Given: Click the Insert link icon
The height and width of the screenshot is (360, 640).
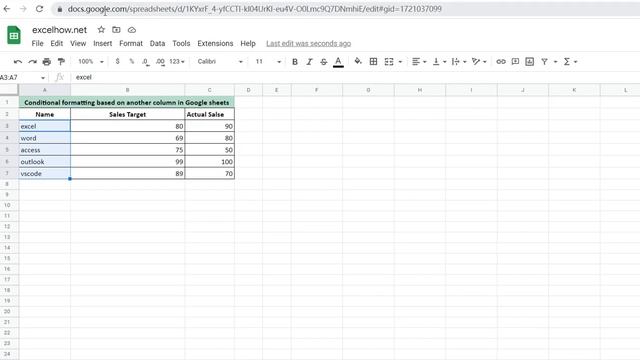Looking at the screenshot, I should 501,62.
